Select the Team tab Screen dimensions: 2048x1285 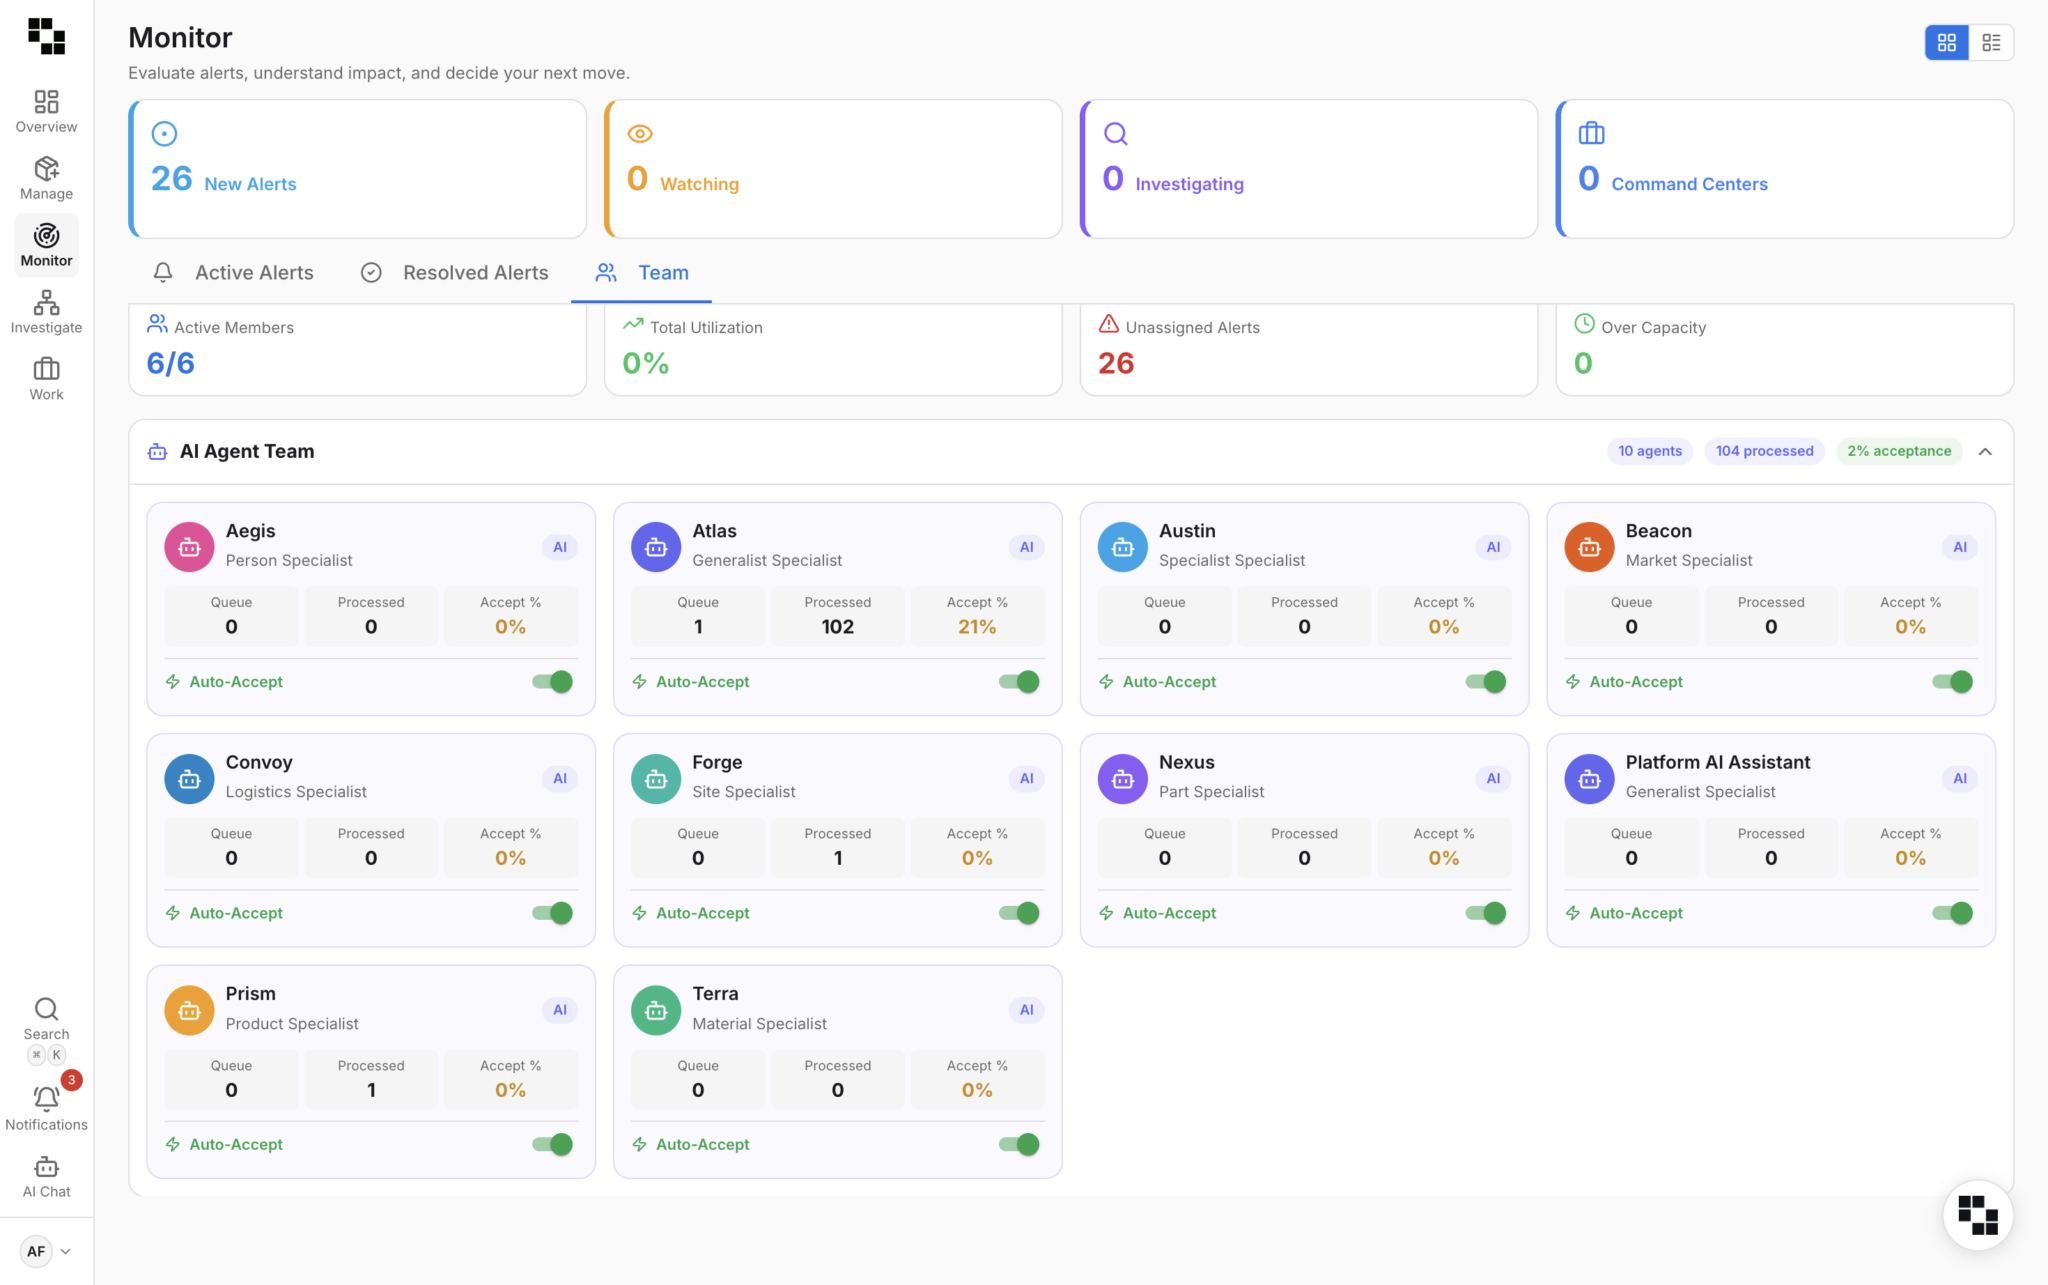pos(642,273)
